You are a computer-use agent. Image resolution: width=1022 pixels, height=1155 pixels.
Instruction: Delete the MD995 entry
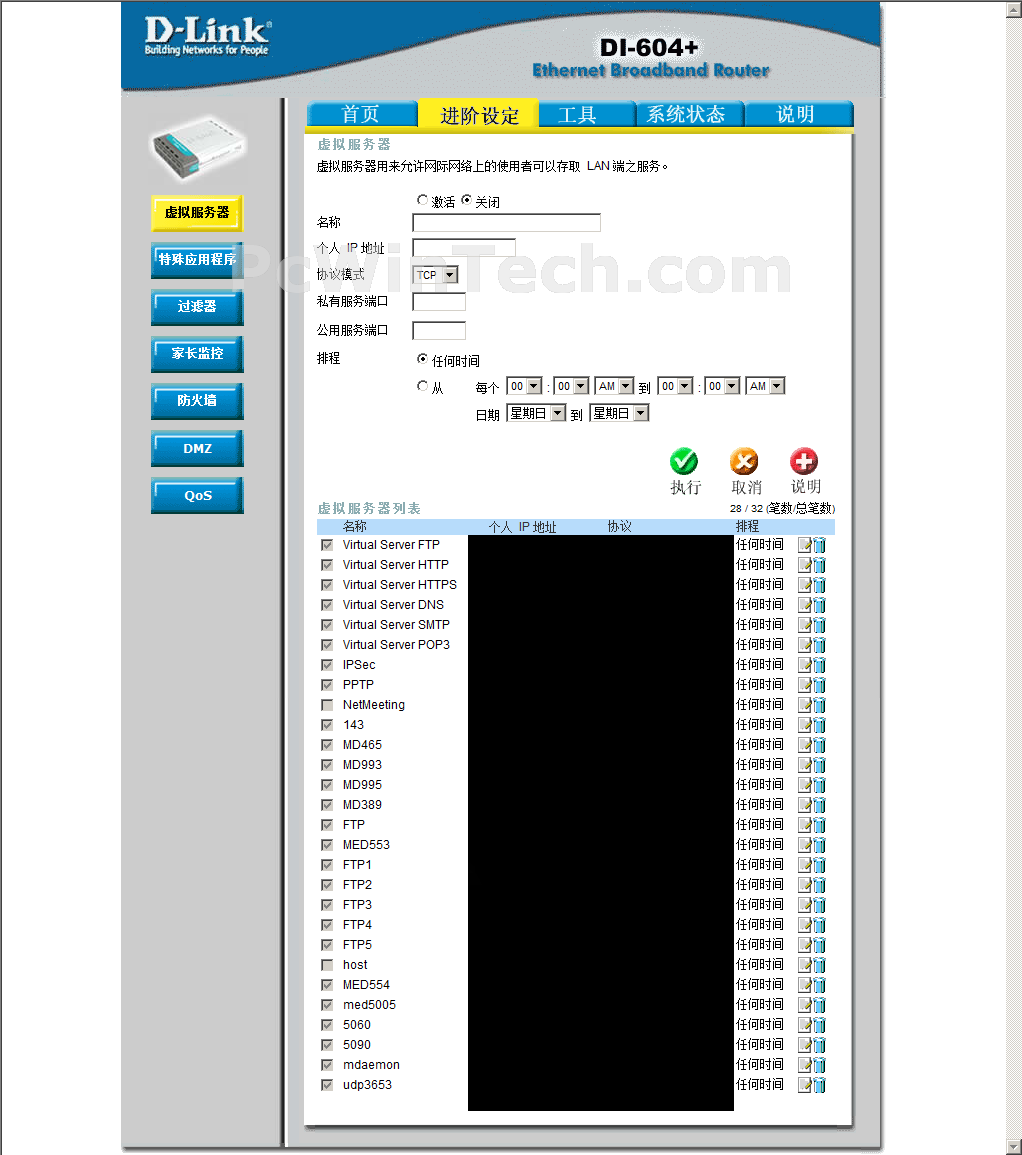(x=819, y=784)
